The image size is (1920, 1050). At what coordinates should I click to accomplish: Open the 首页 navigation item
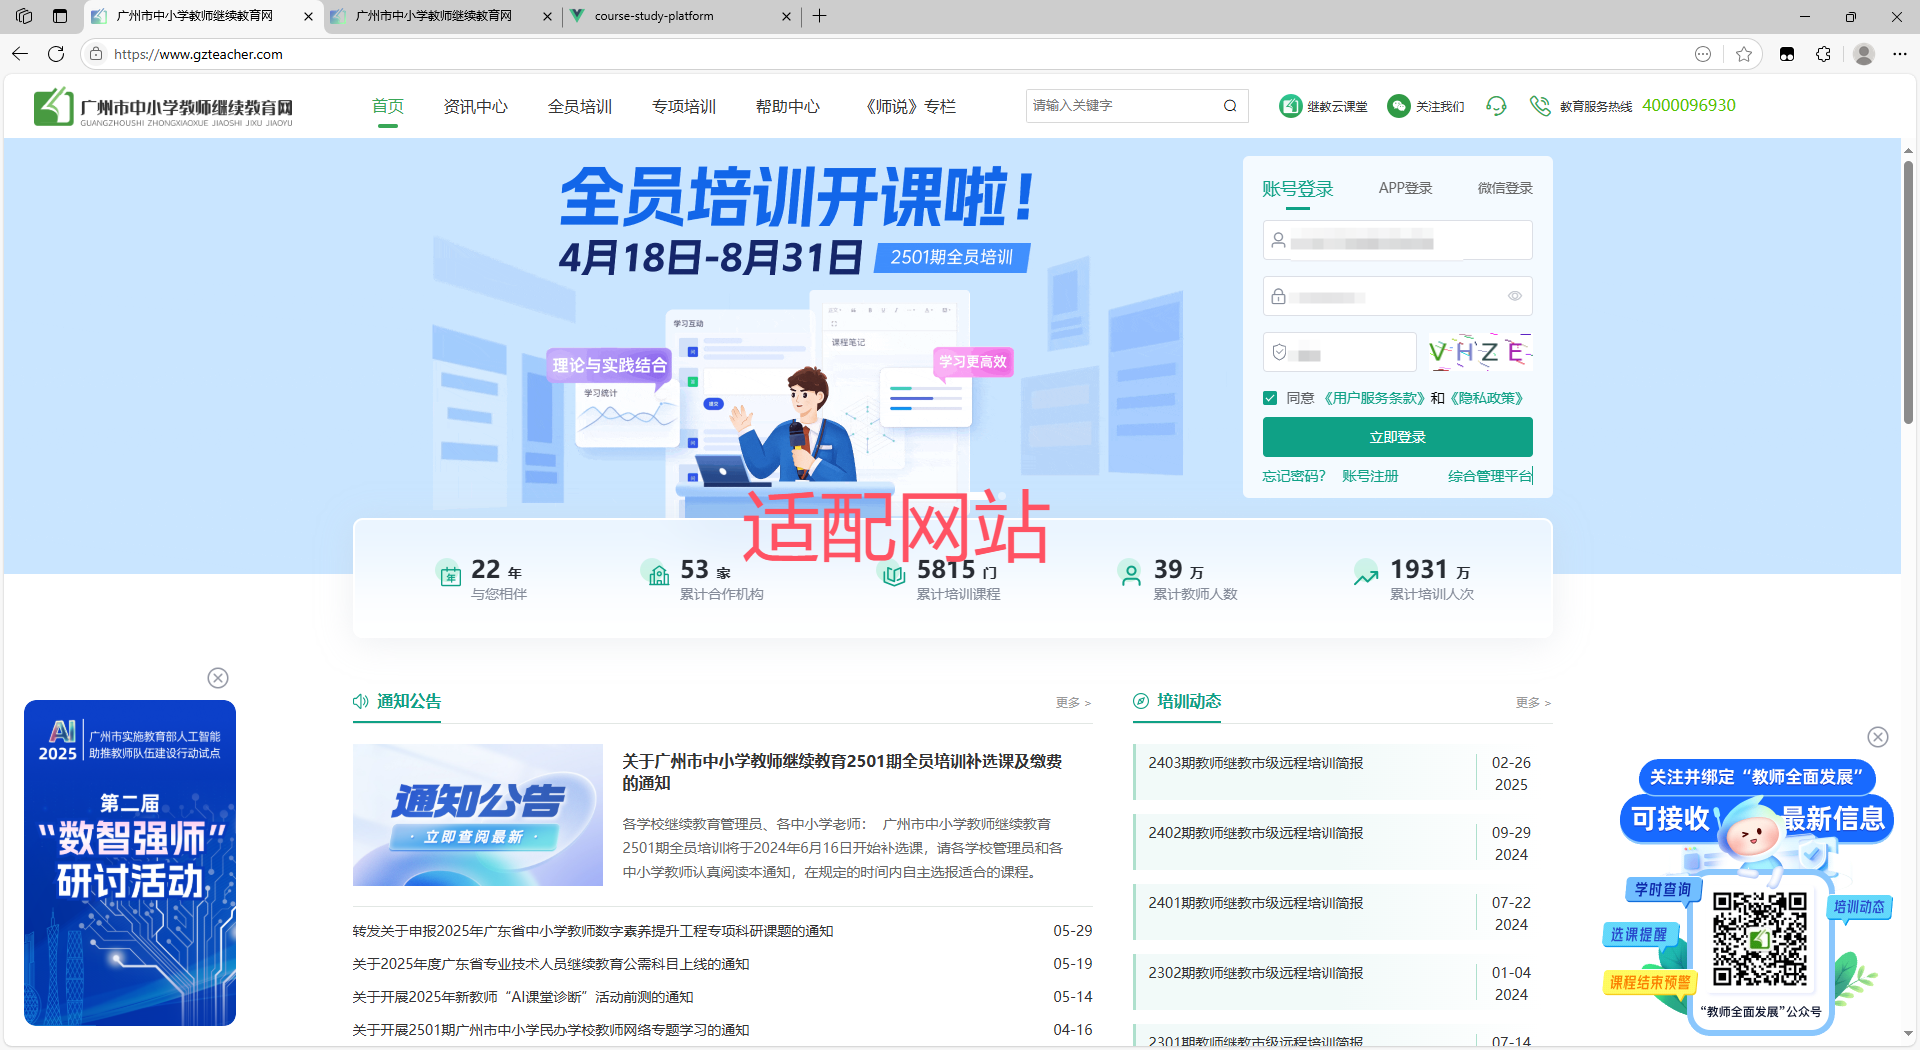388,106
